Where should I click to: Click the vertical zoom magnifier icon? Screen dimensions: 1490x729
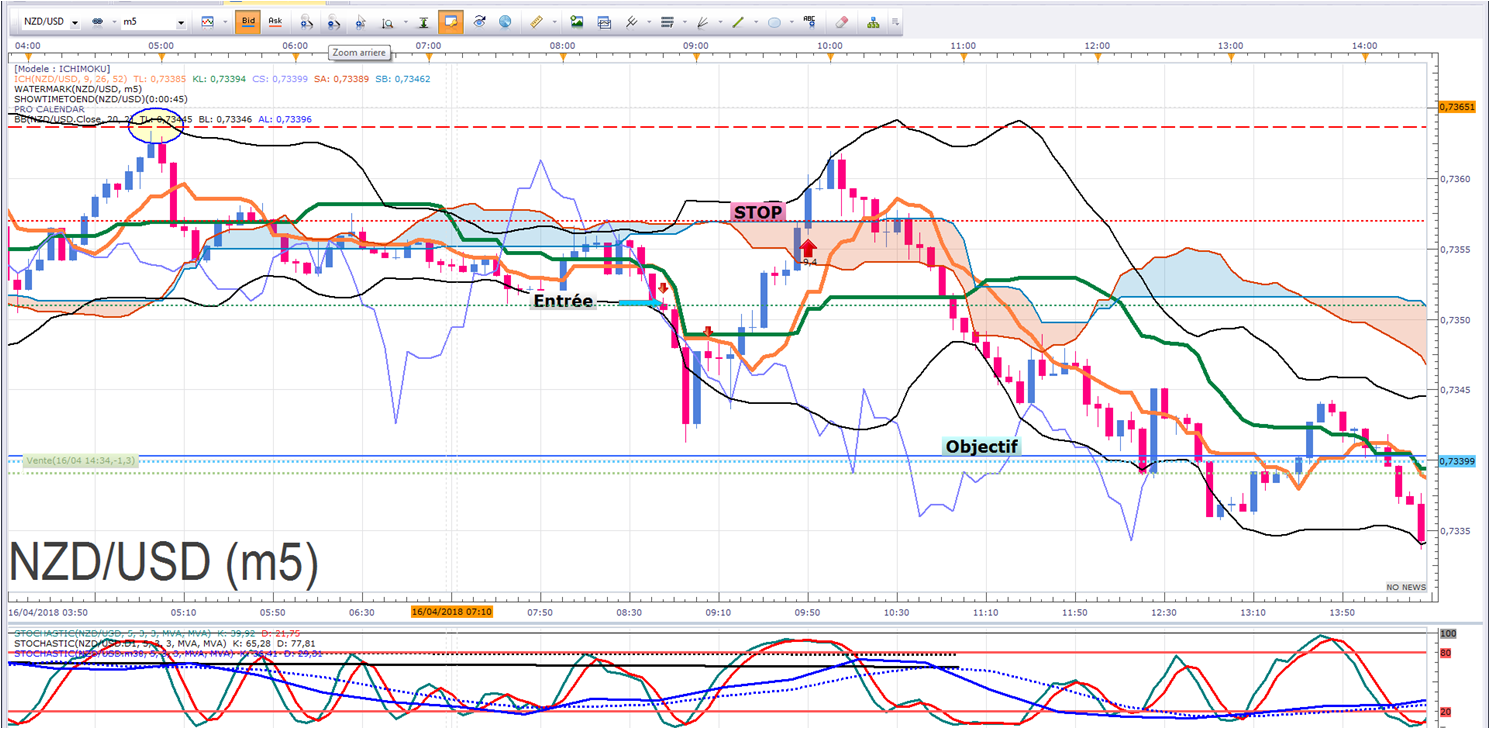point(386,21)
